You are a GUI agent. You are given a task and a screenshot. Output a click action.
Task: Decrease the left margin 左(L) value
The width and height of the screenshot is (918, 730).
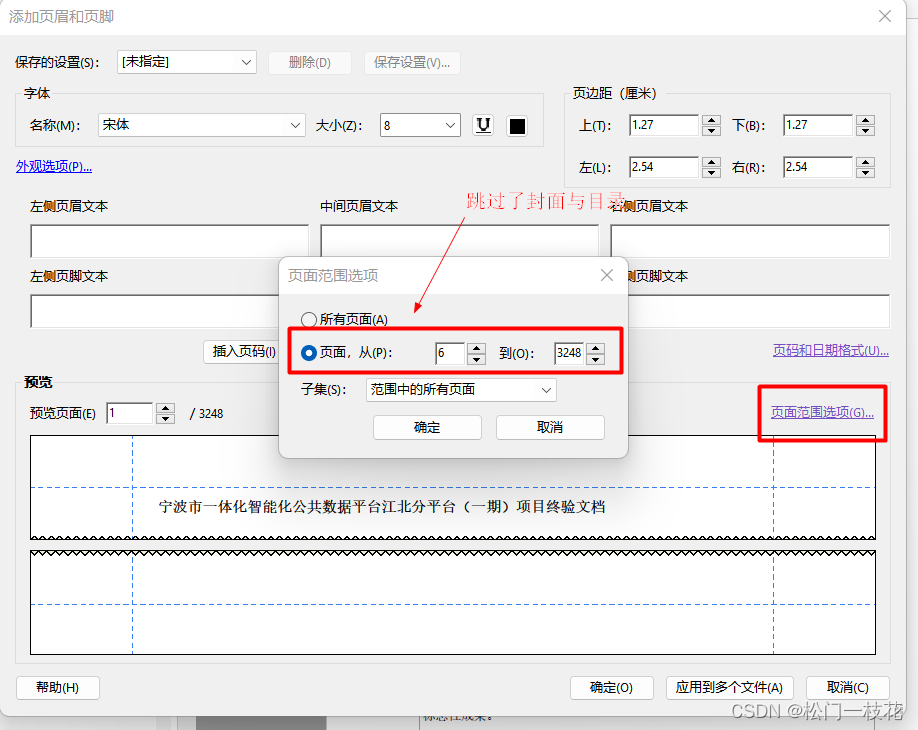point(711,173)
